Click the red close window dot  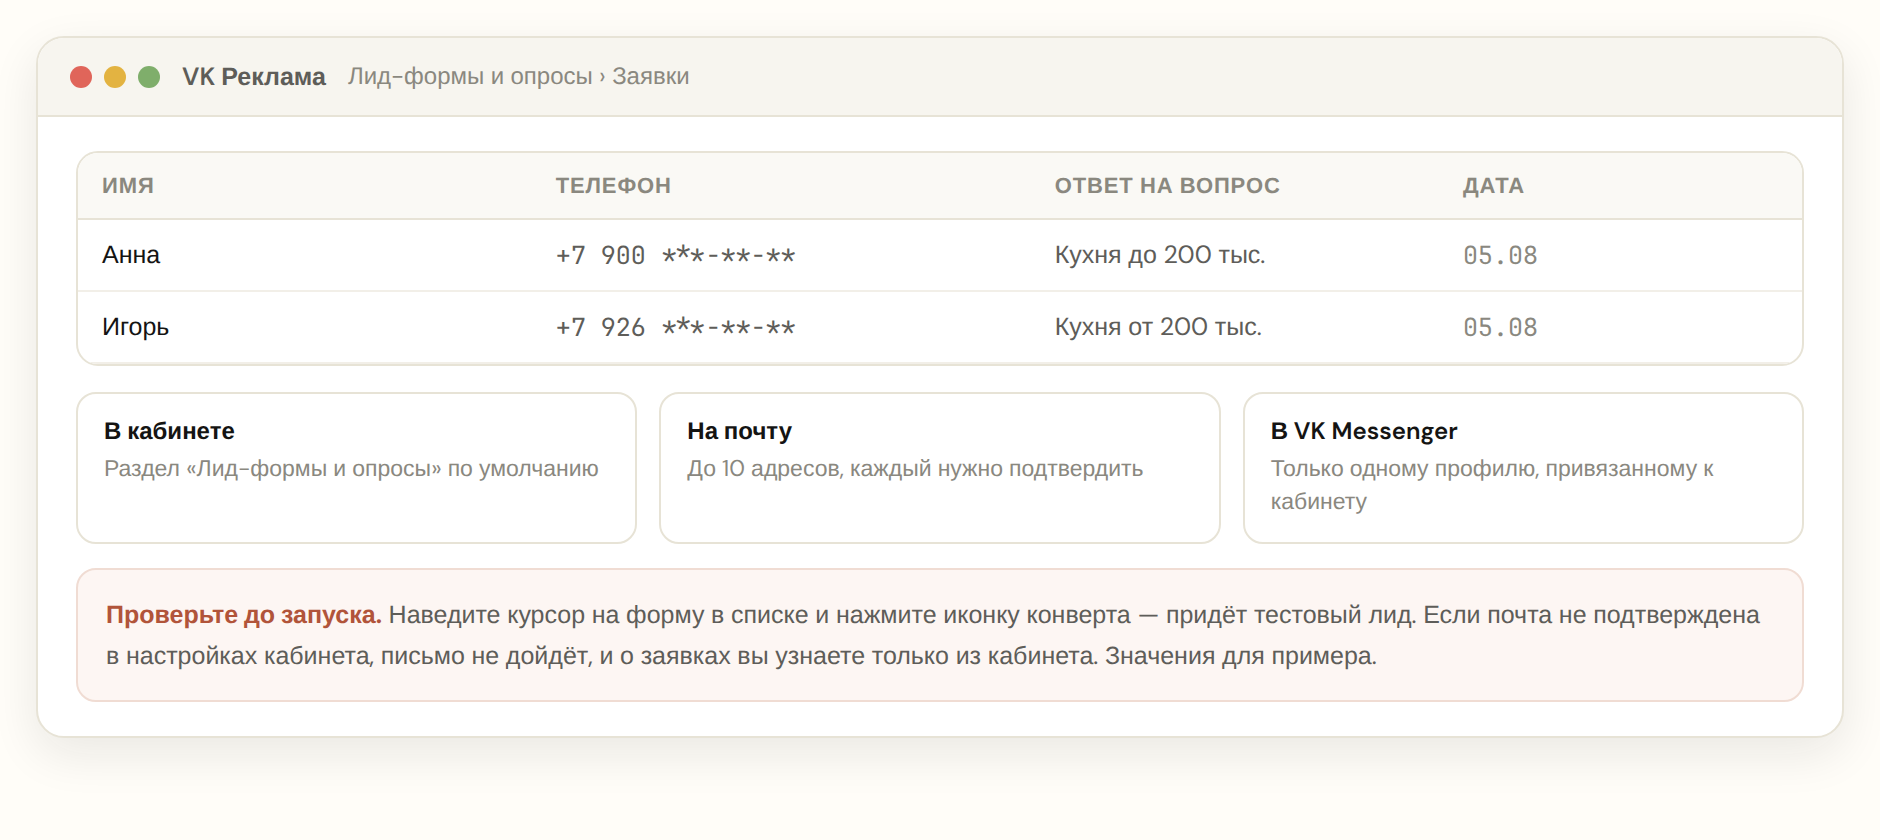tap(81, 77)
